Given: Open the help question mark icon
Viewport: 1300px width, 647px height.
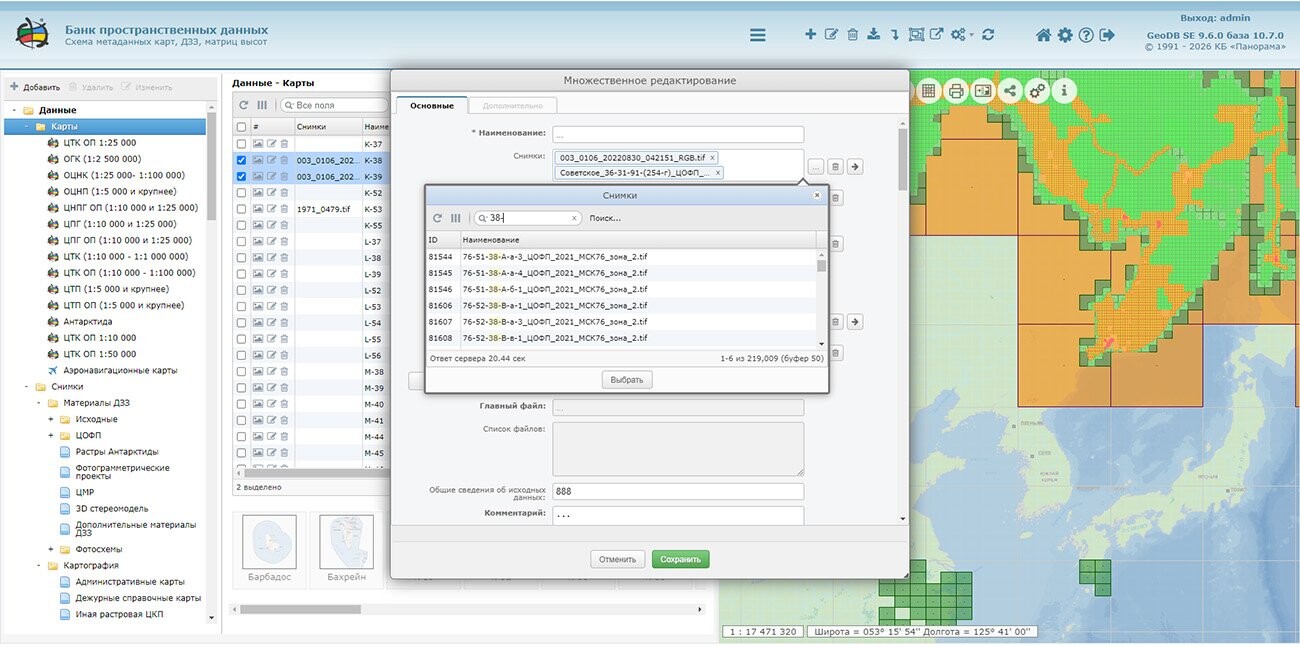Looking at the screenshot, I should 1086,35.
